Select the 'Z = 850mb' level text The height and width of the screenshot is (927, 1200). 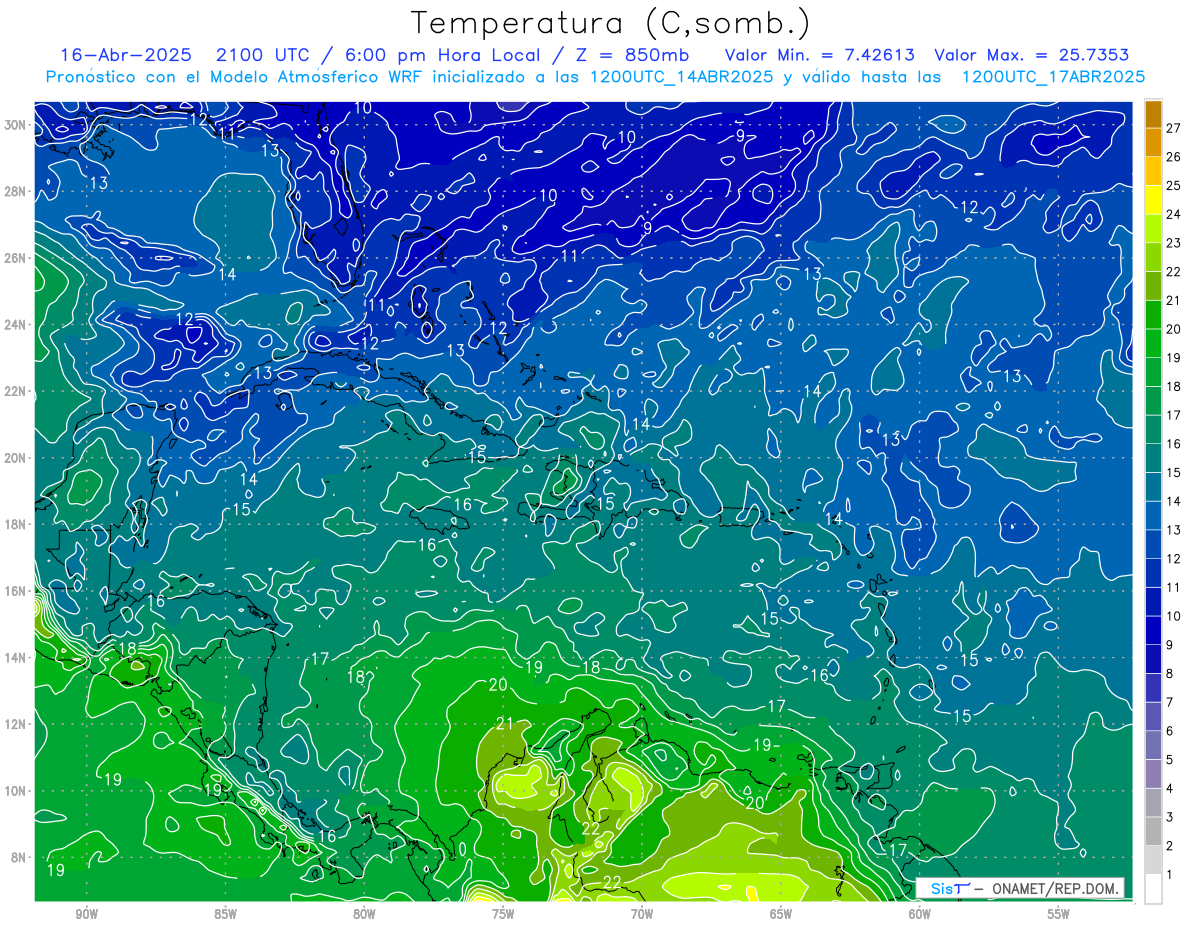630,55
